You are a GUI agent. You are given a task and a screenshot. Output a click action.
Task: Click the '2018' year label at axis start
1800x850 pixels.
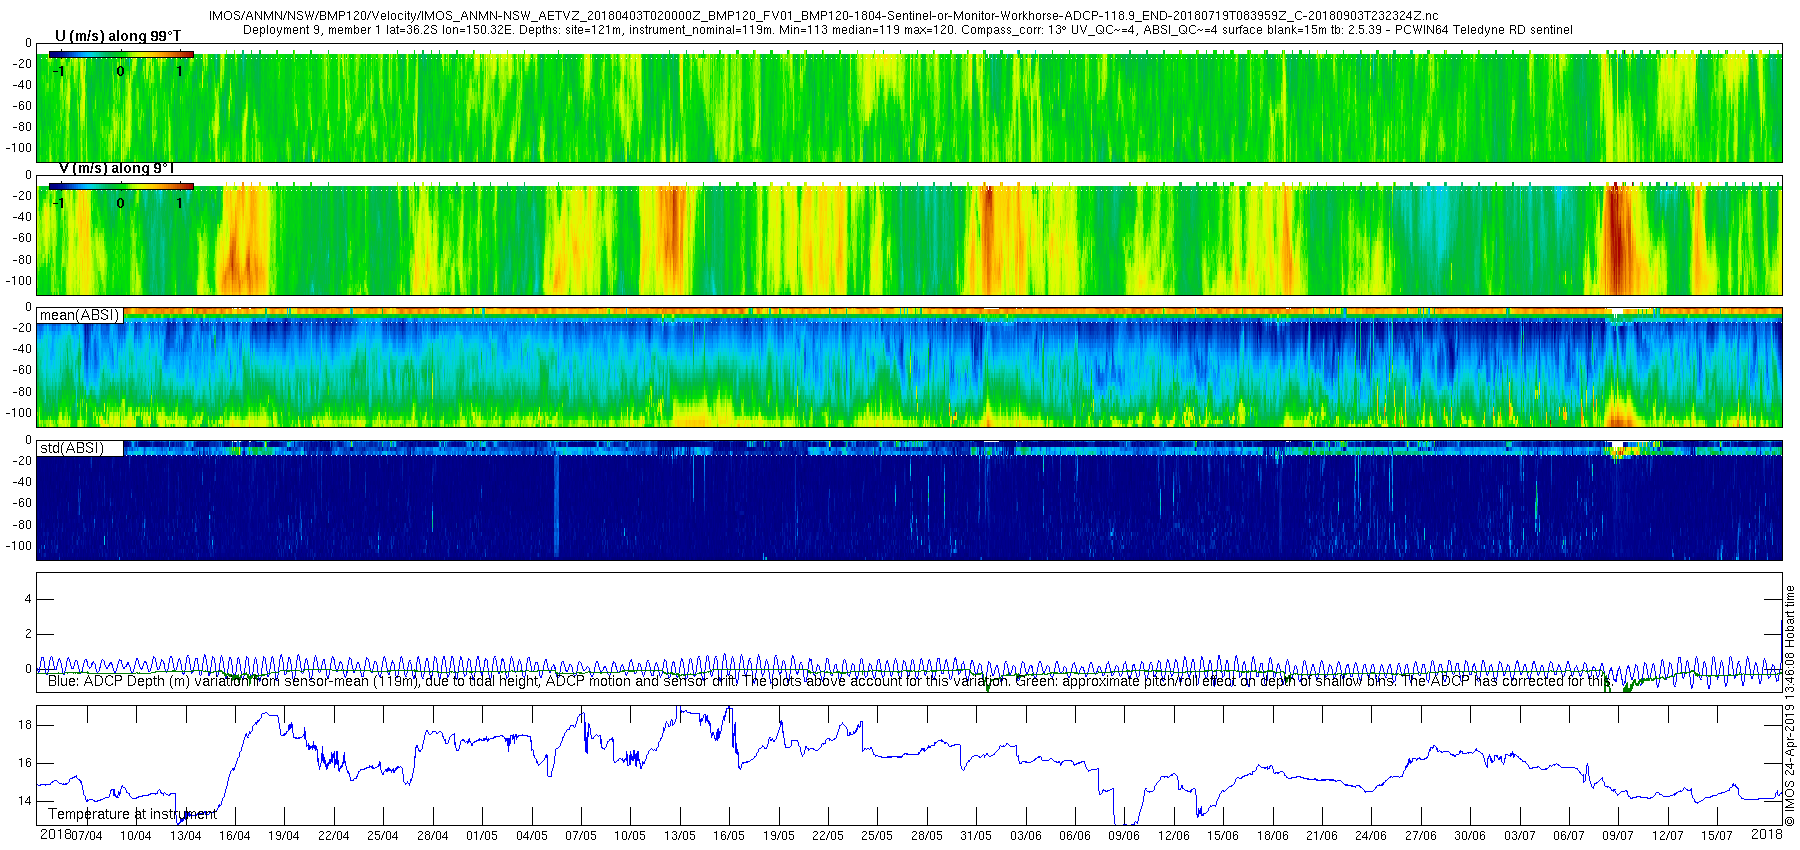[54, 835]
